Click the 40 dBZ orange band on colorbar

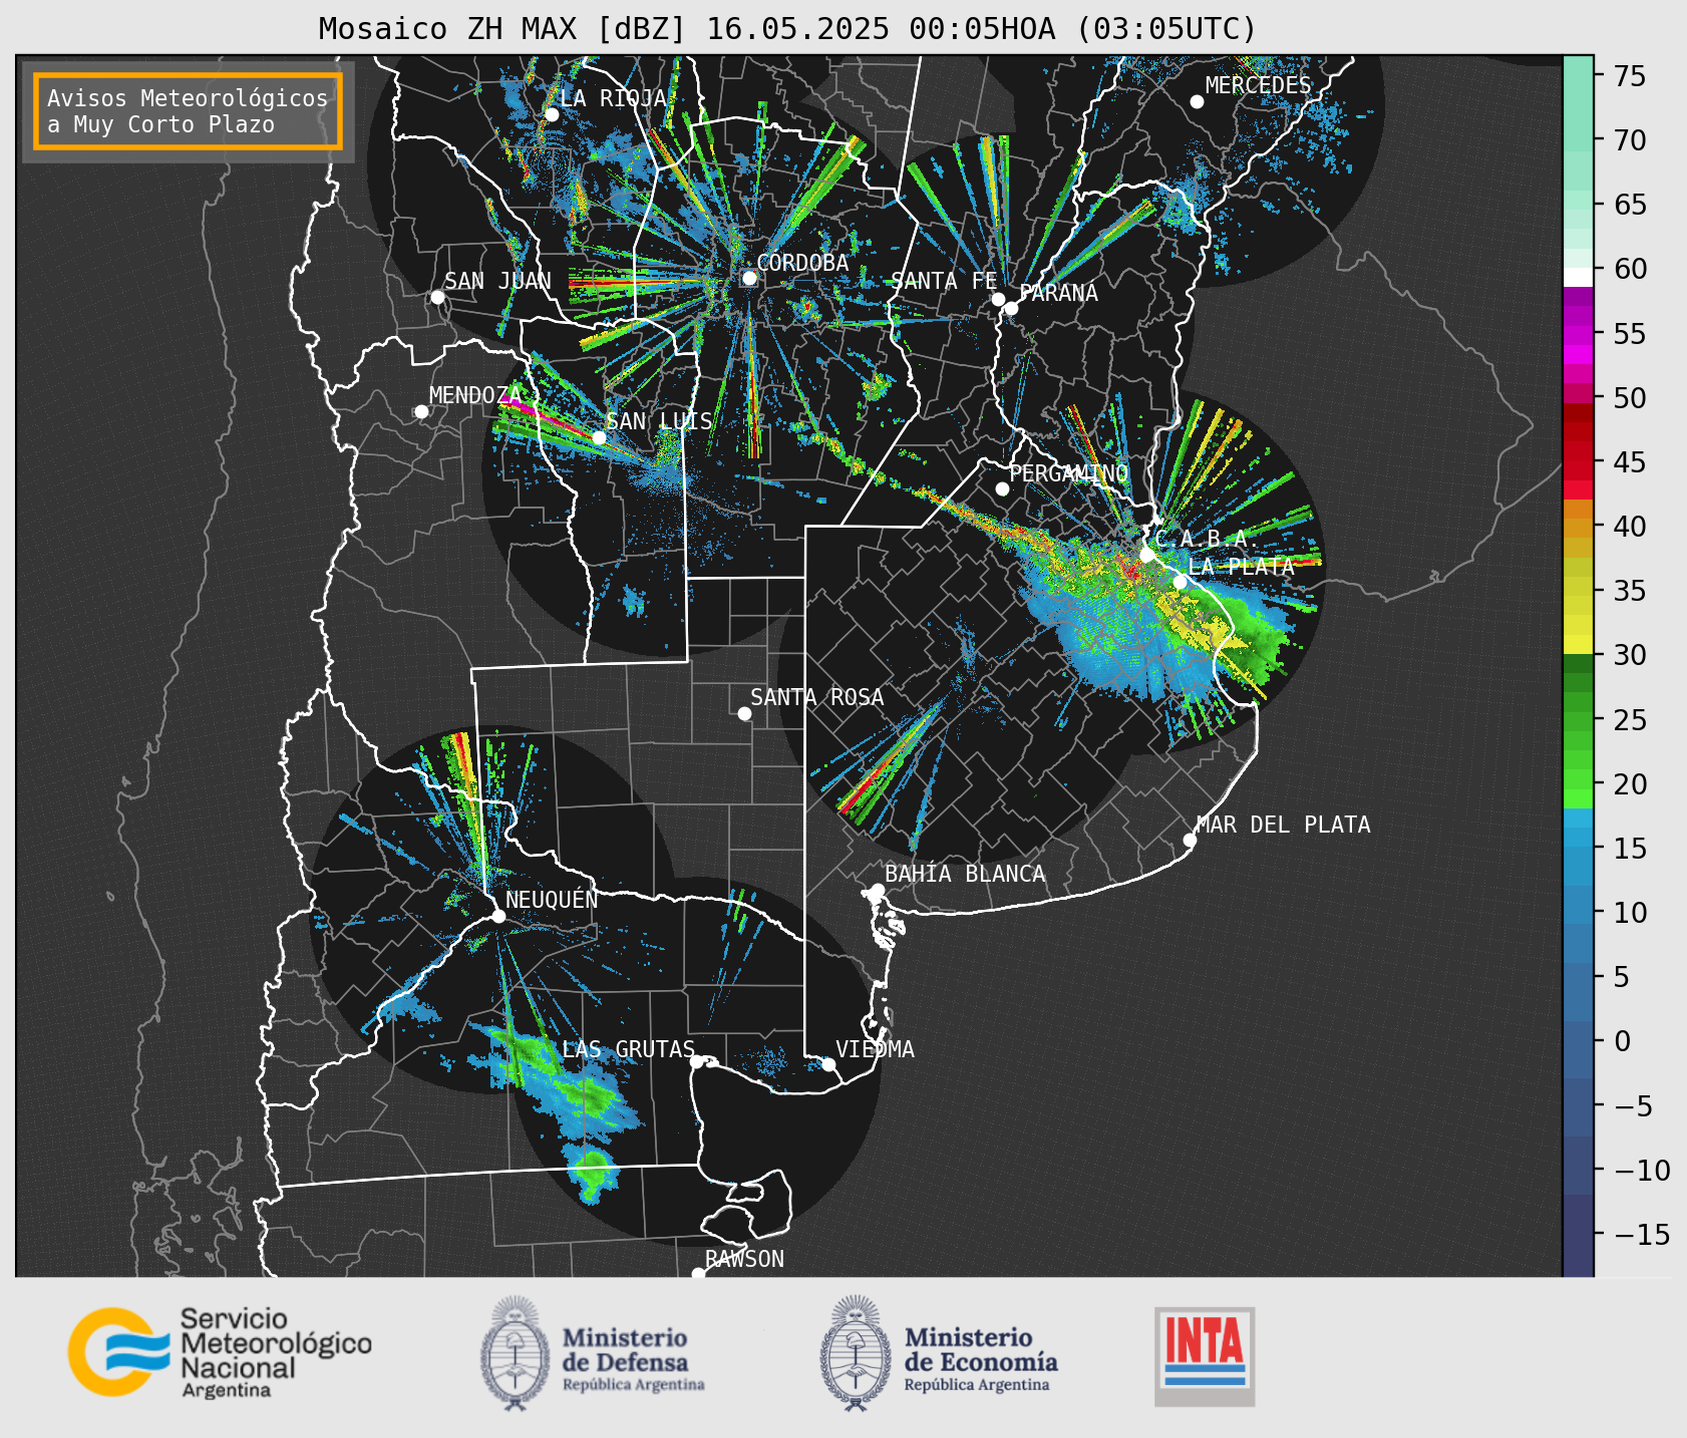tap(1578, 527)
